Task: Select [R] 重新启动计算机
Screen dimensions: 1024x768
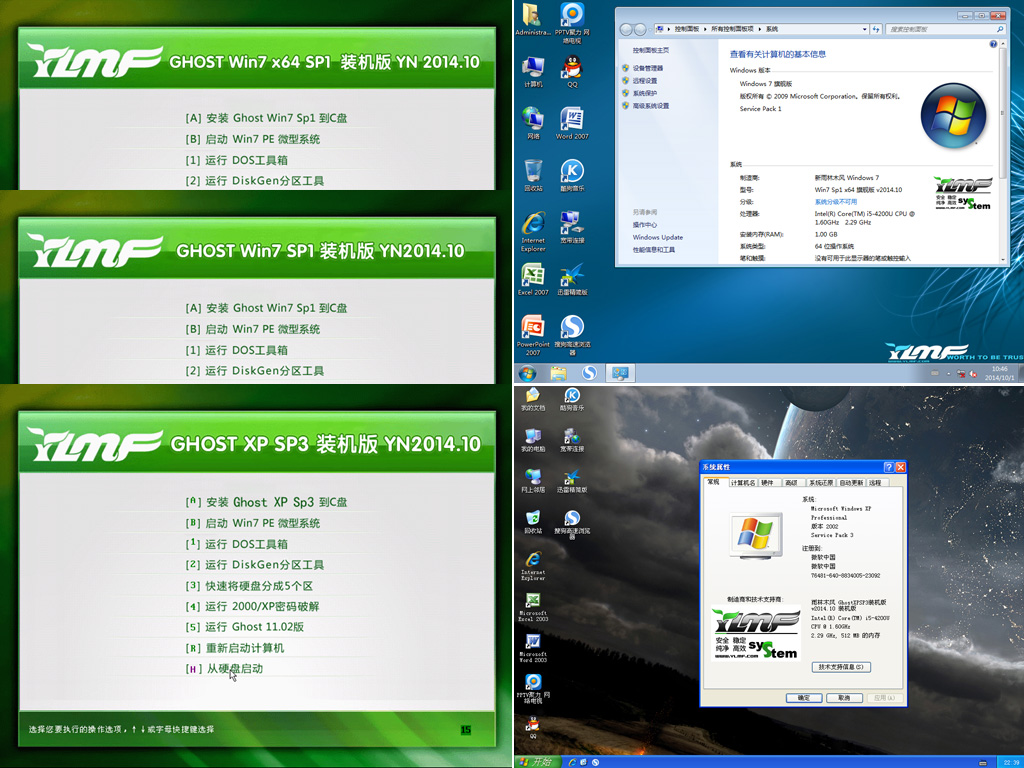Action: pyautogui.click(x=235, y=648)
